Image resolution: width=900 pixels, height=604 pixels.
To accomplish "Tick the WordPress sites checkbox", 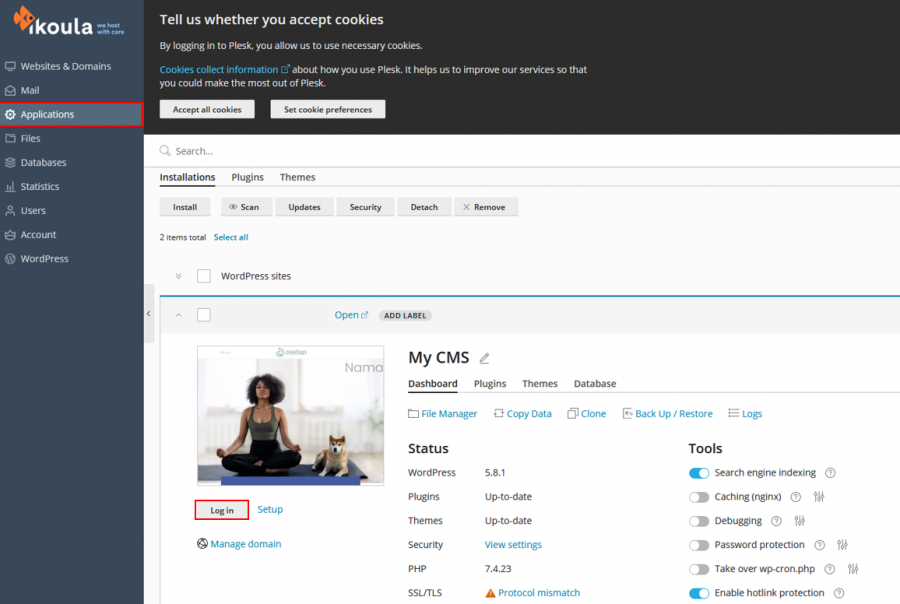I will (204, 276).
